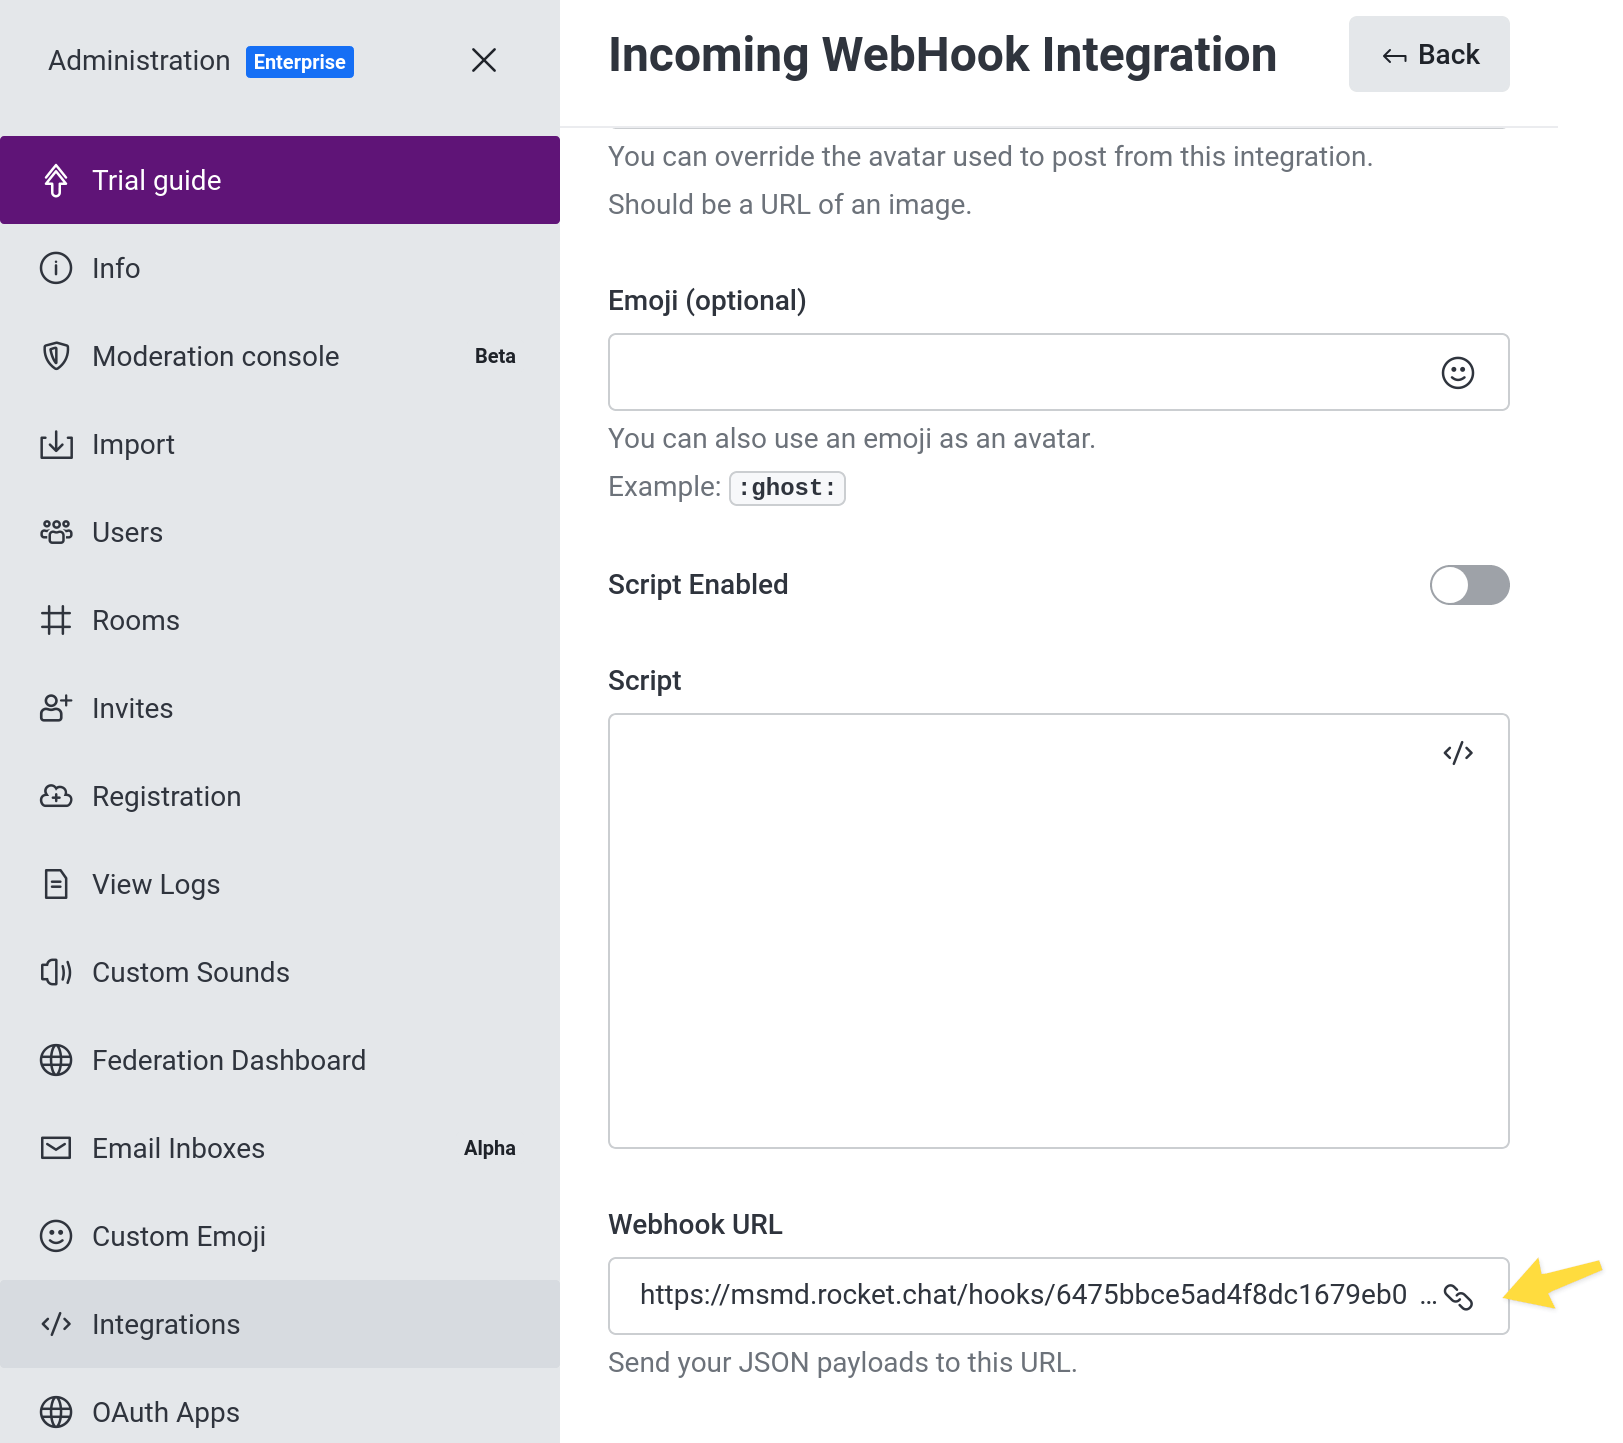Click the Import download icon
Screen dimensions: 1623x1443
56,445
